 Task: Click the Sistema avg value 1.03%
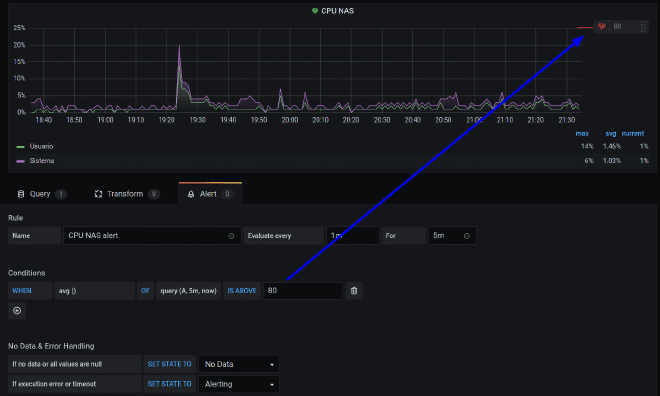pyautogui.click(x=611, y=161)
